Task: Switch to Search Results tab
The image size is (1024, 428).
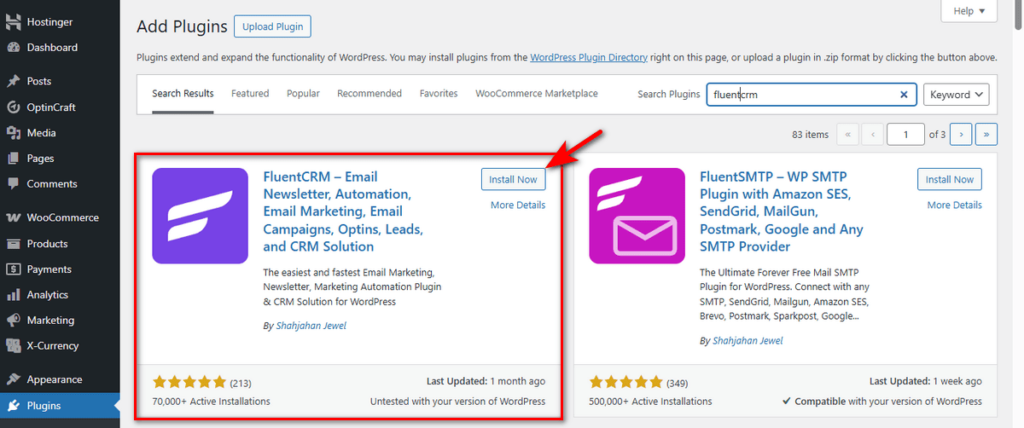Action: [183, 93]
